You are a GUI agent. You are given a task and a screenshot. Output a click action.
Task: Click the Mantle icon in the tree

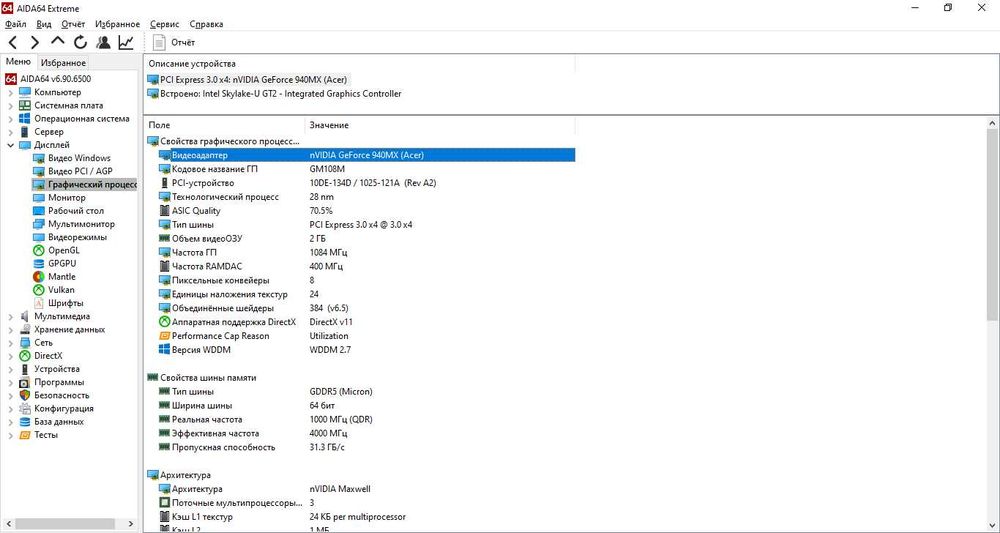(x=38, y=277)
